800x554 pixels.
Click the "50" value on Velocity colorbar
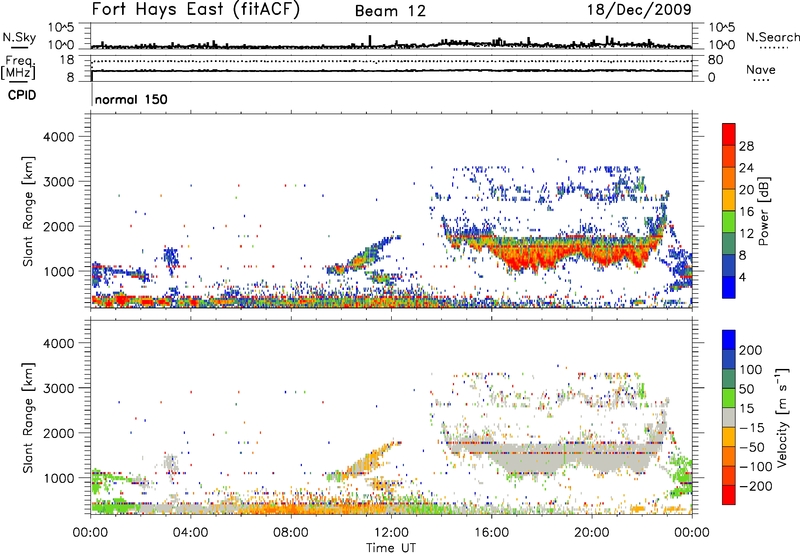click(746, 389)
